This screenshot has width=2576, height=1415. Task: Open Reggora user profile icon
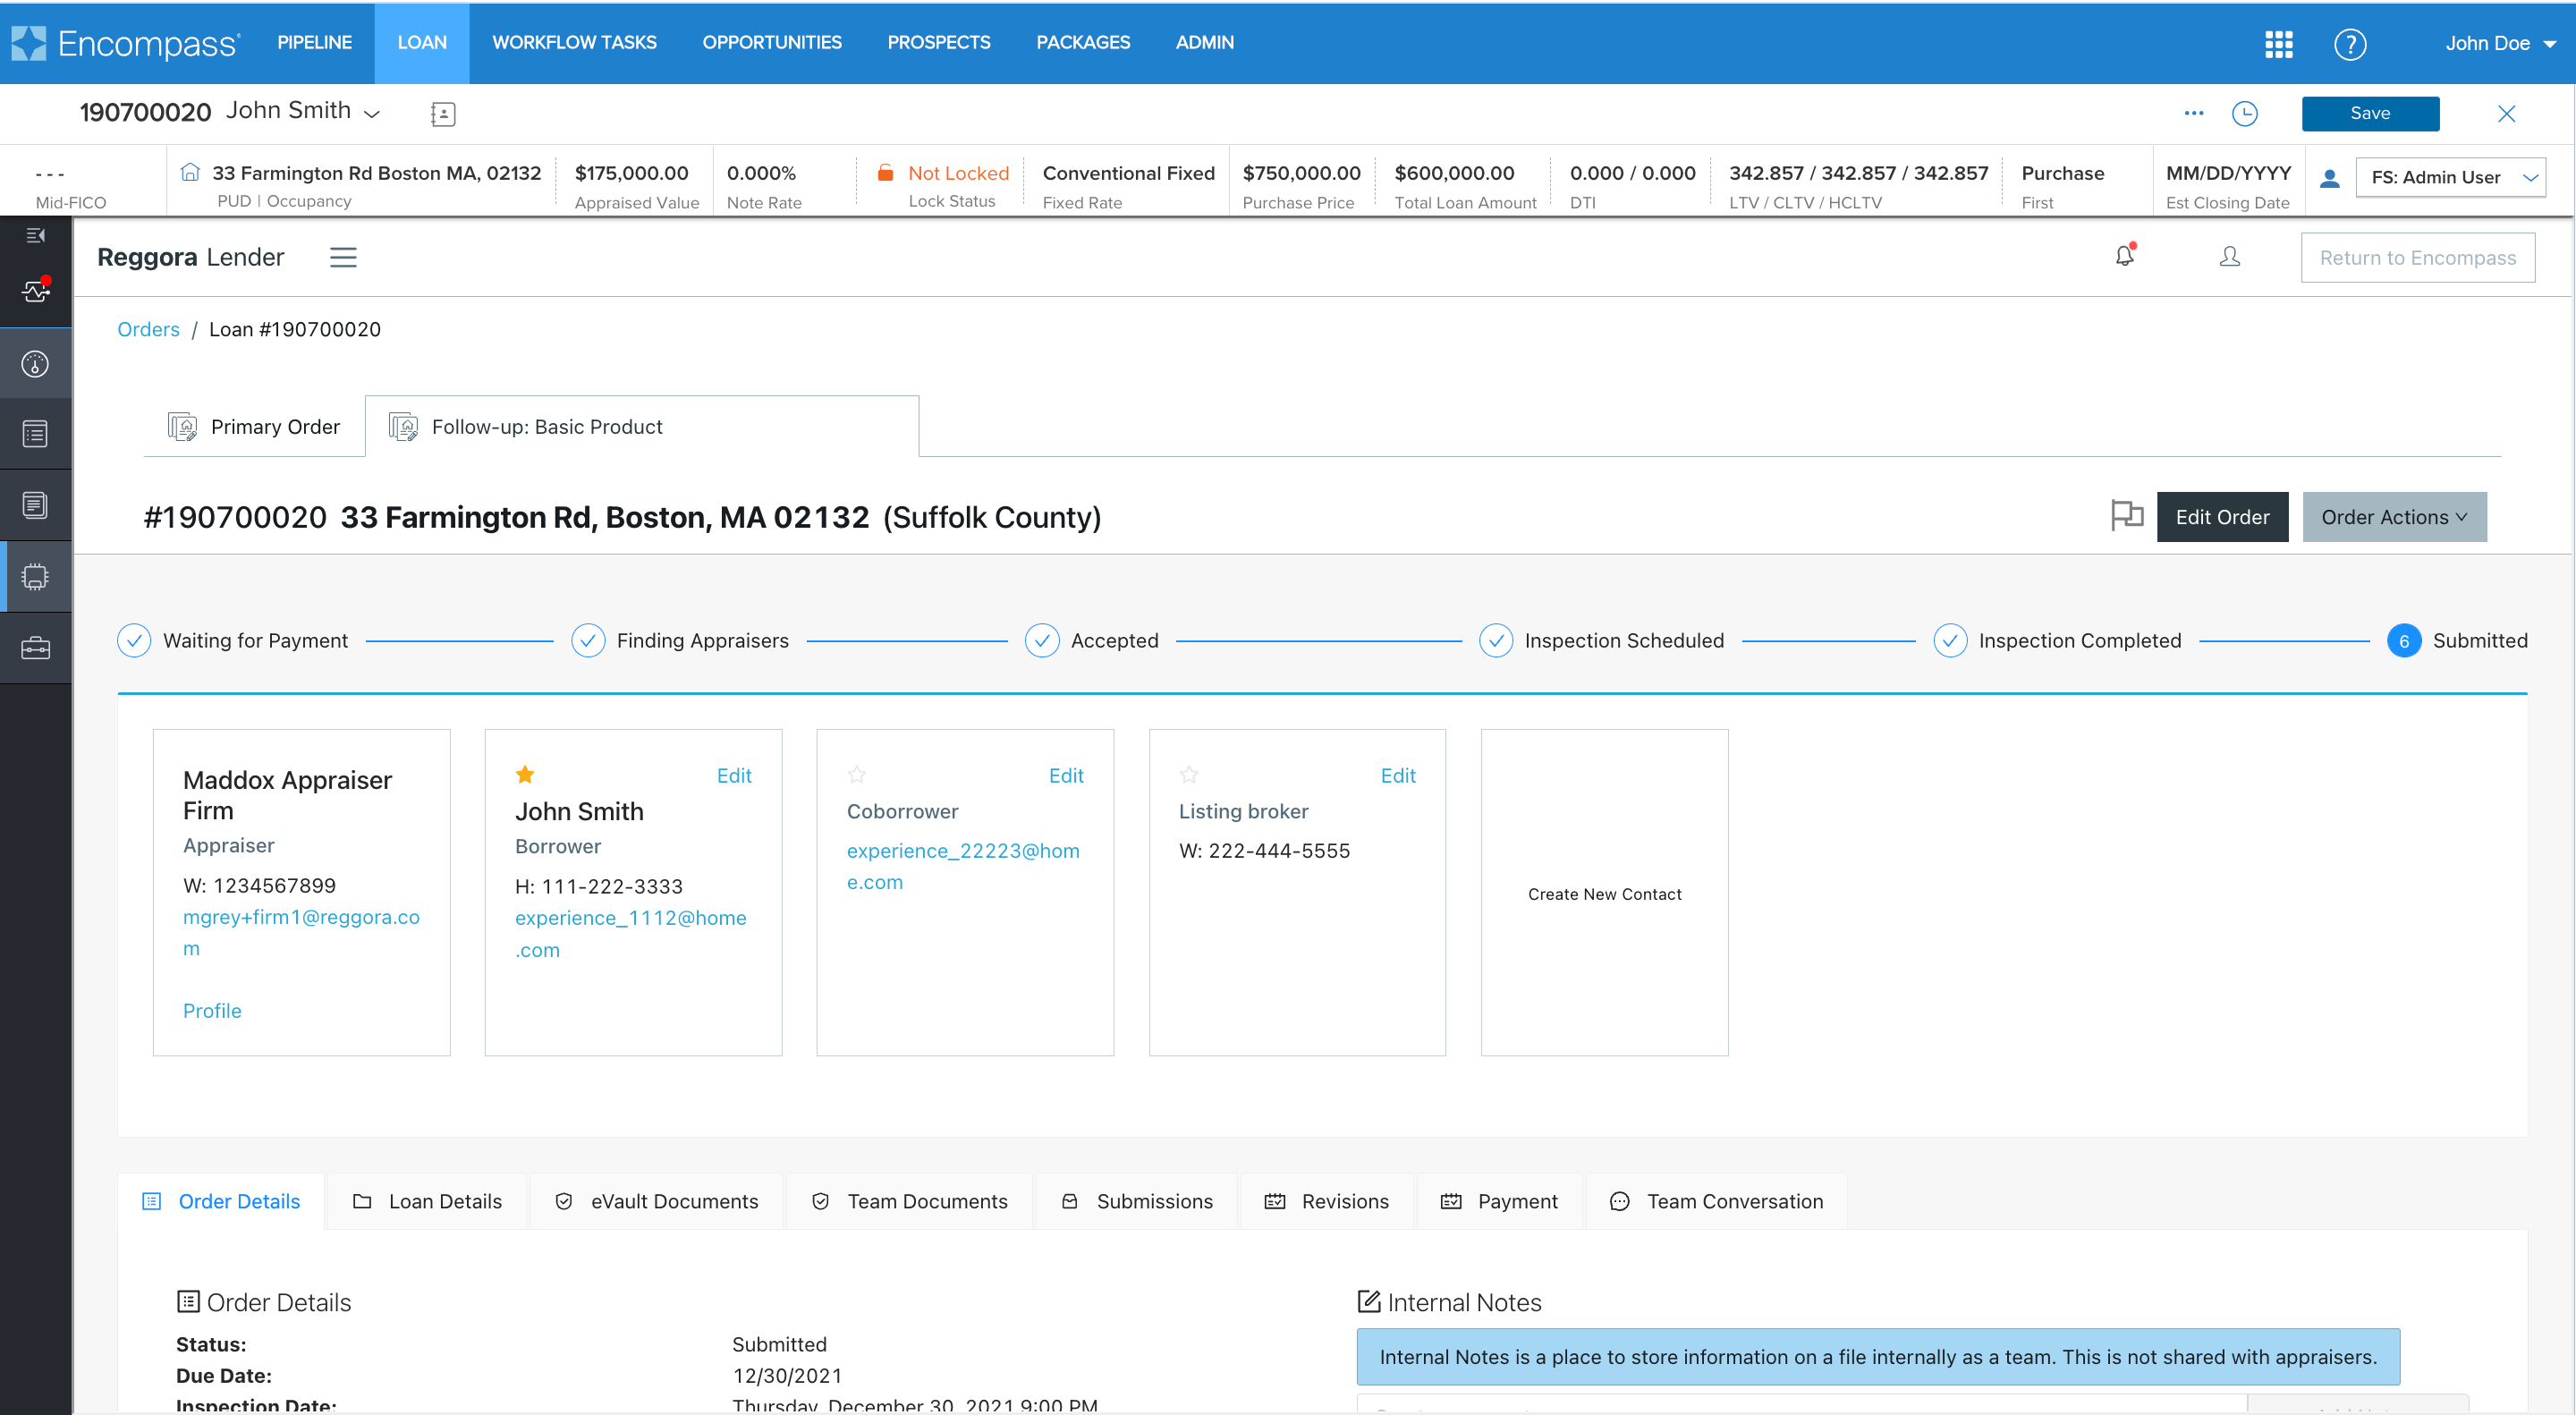click(x=2229, y=257)
